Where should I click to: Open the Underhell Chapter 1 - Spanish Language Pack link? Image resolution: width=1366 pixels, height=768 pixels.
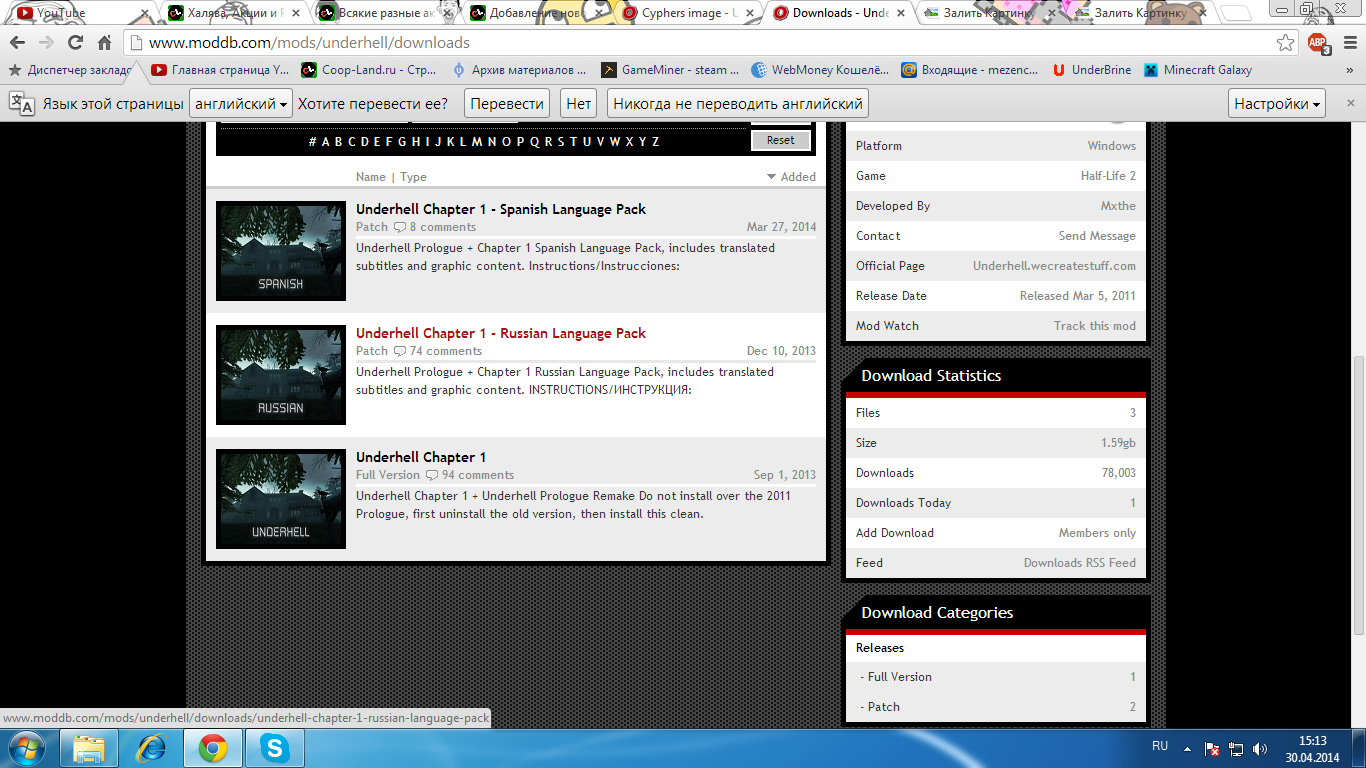(x=501, y=209)
